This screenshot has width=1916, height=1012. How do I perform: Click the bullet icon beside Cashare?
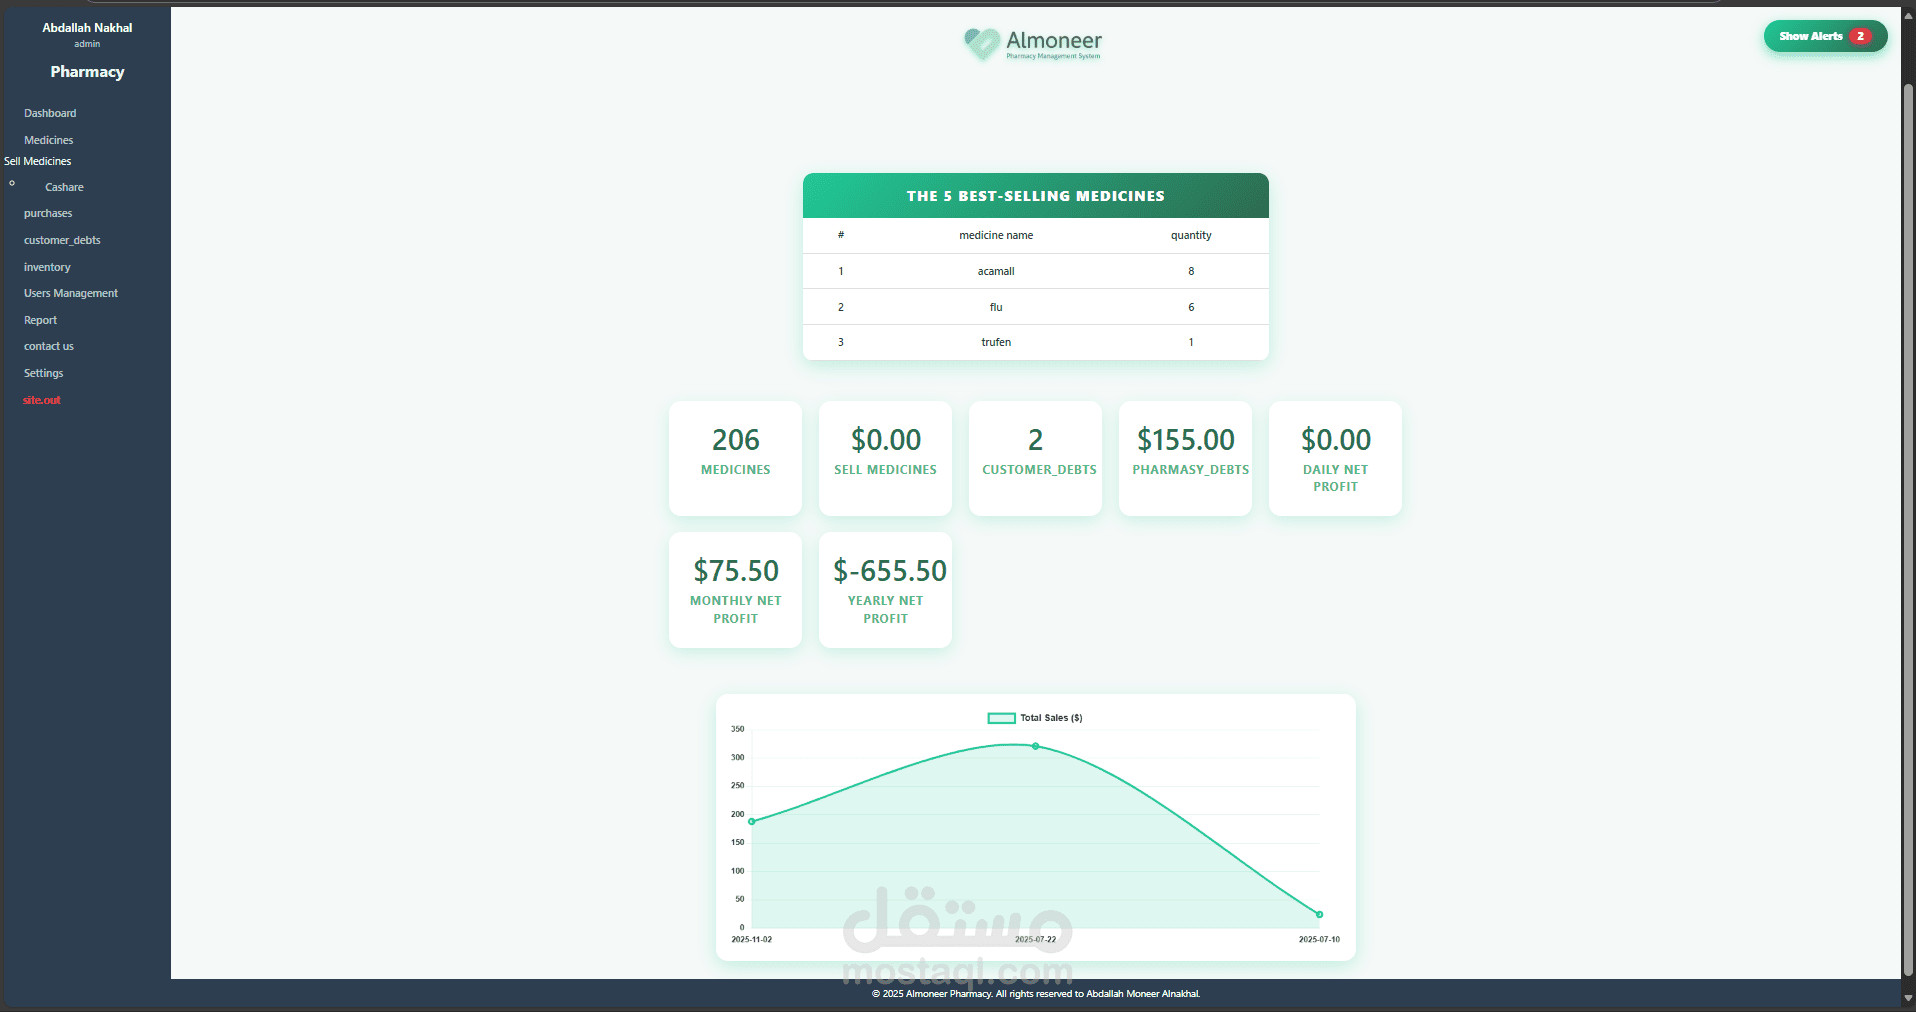coord(12,183)
